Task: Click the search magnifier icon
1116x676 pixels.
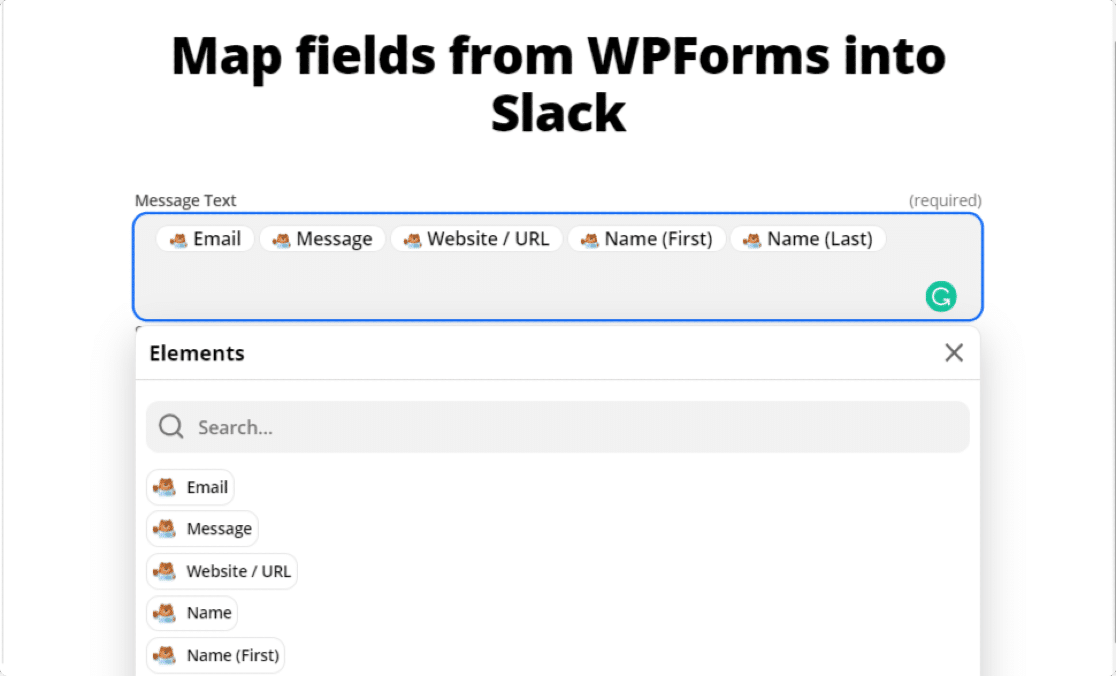Action: pos(171,427)
